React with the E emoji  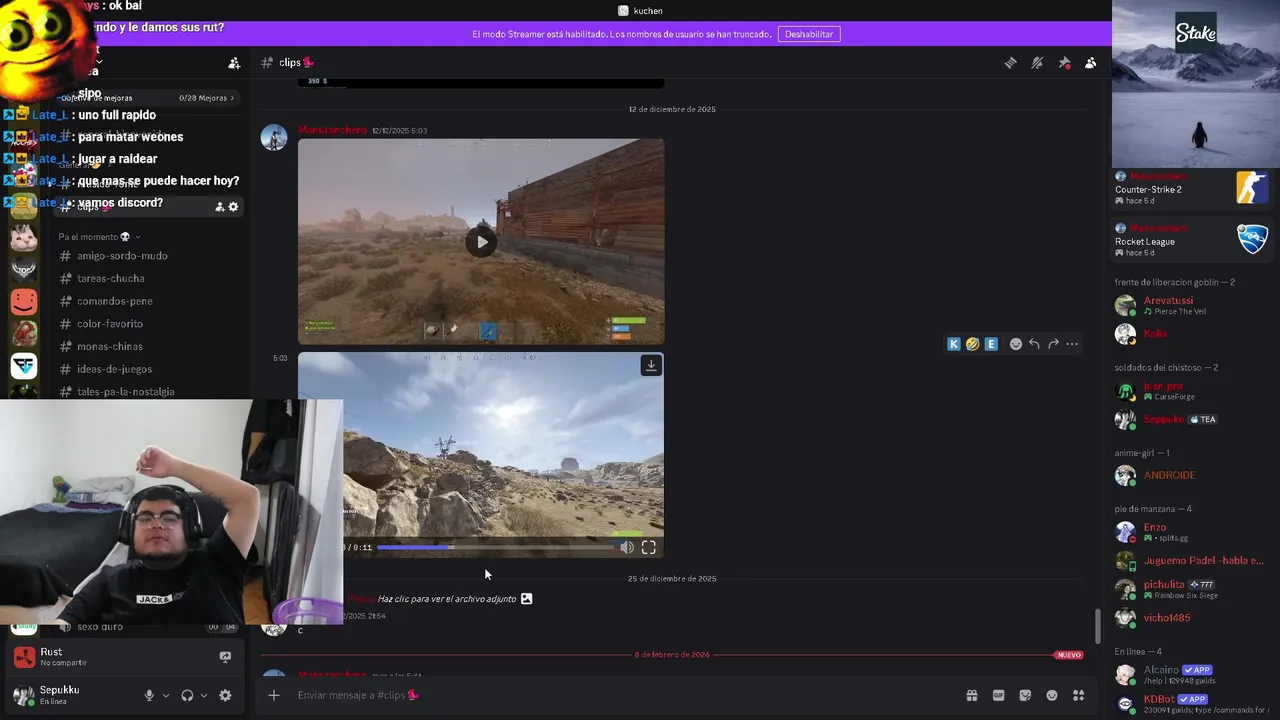tap(991, 344)
